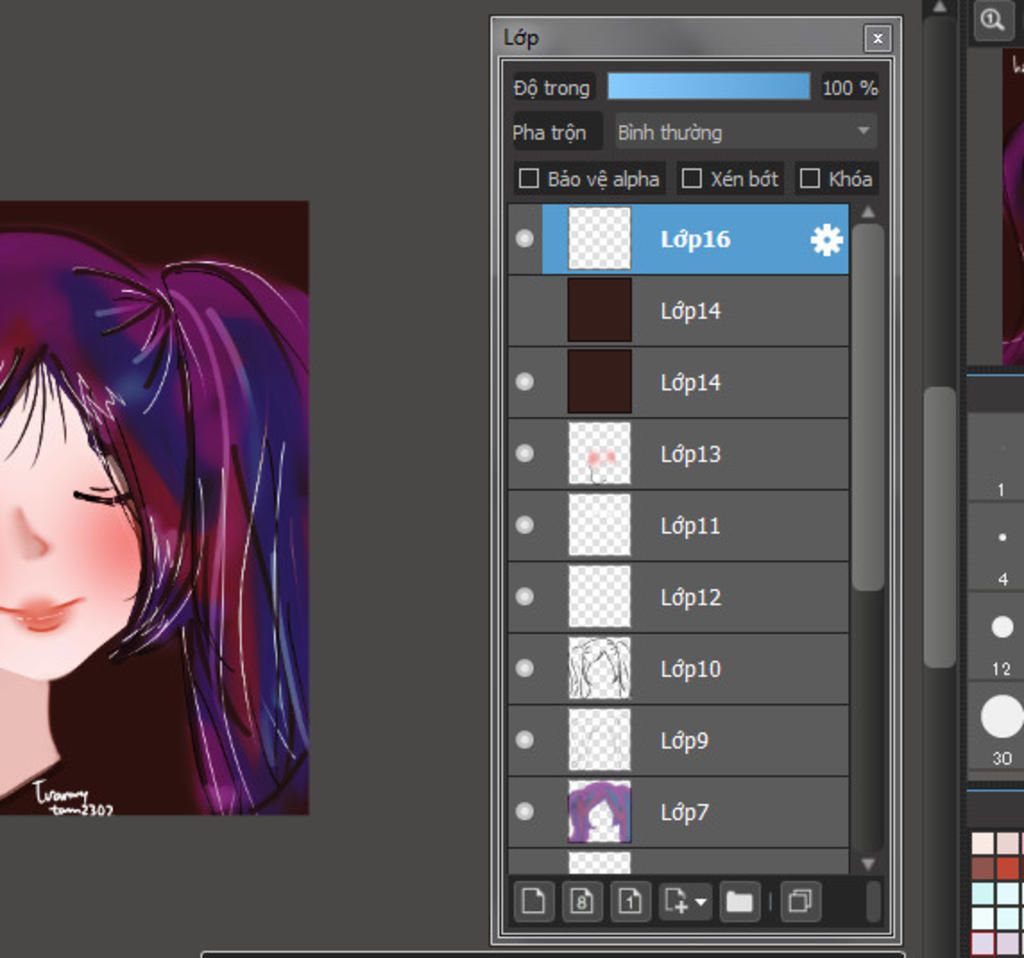This screenshot has width=1024, height=958.
Task: Click the visible Lớp14 layer thumbnail
Action: (x=600, y=381)
